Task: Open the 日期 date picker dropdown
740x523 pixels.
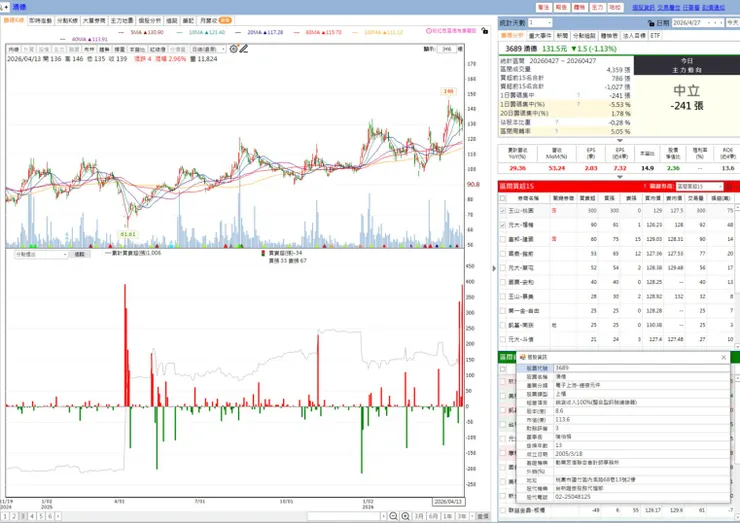Action: click(x=708, y=23)
